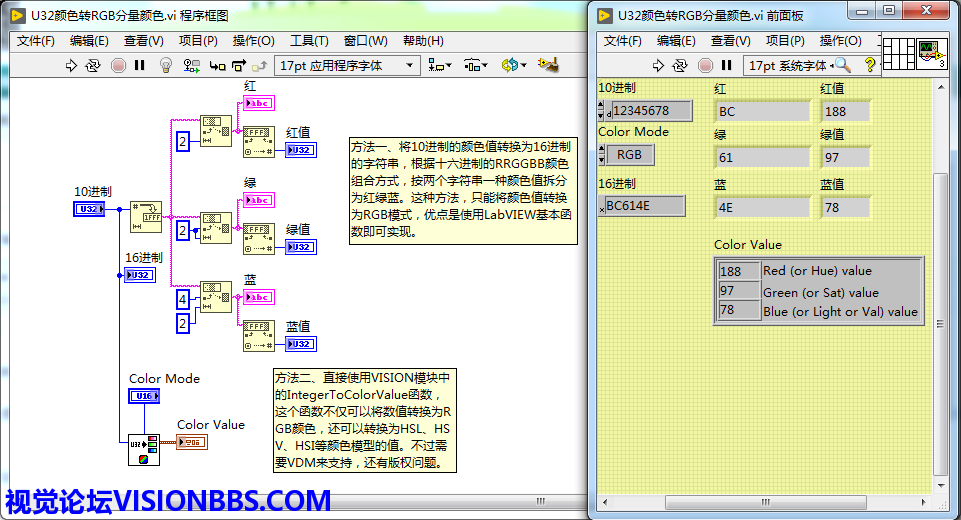Screen dimensions: 961x520
Task: Pause execution in the front panel toolbar
Action: (727, 65)
